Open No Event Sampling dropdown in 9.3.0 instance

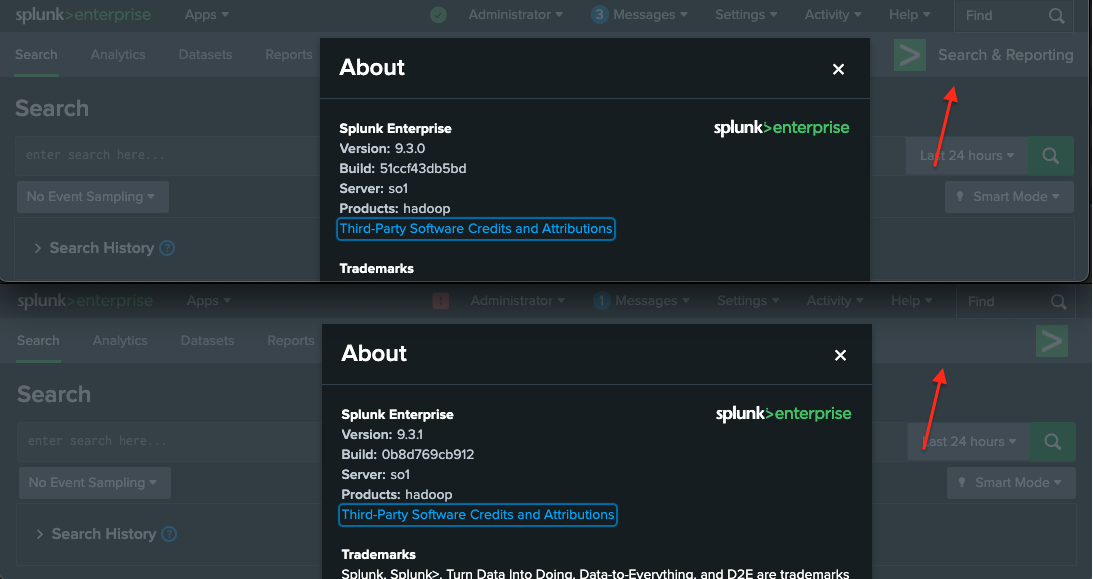pyautogui.click(x=92, y=197)
